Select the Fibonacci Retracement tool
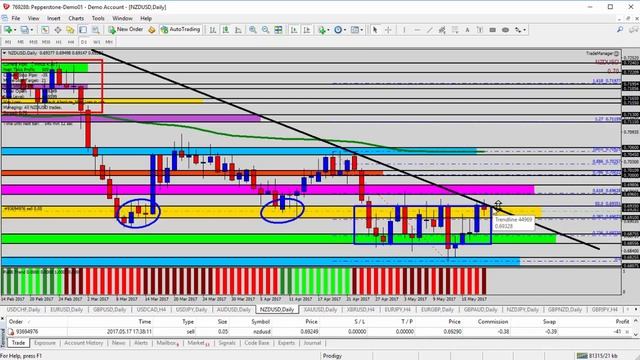The height and width of the screenshot is (360, 640). [455, 30]
